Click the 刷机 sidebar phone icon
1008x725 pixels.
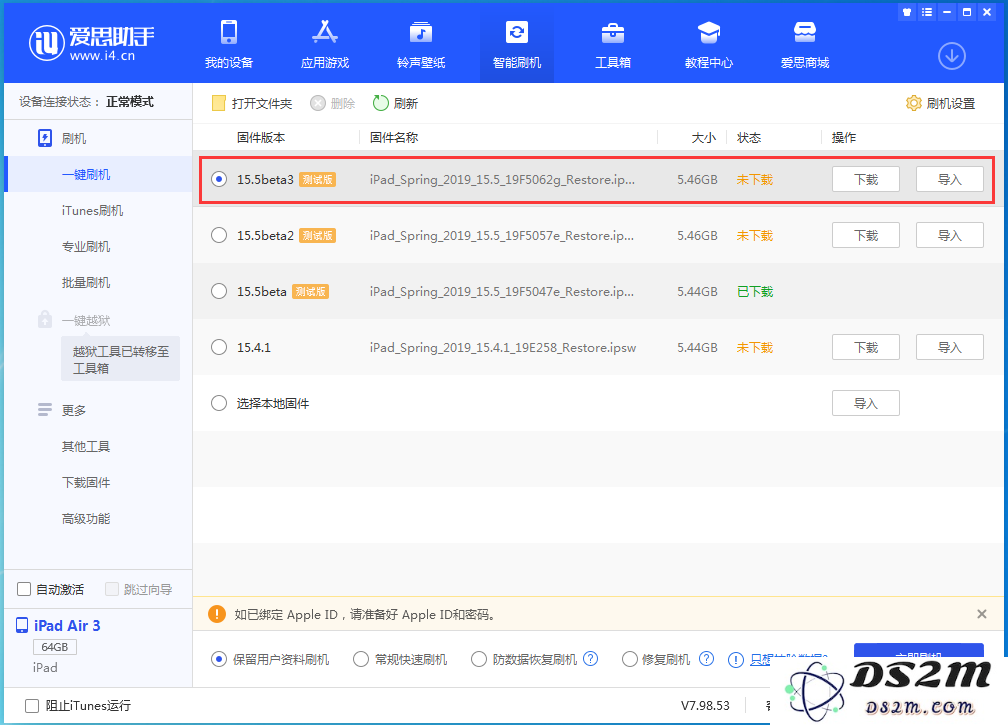coord(44,138)
